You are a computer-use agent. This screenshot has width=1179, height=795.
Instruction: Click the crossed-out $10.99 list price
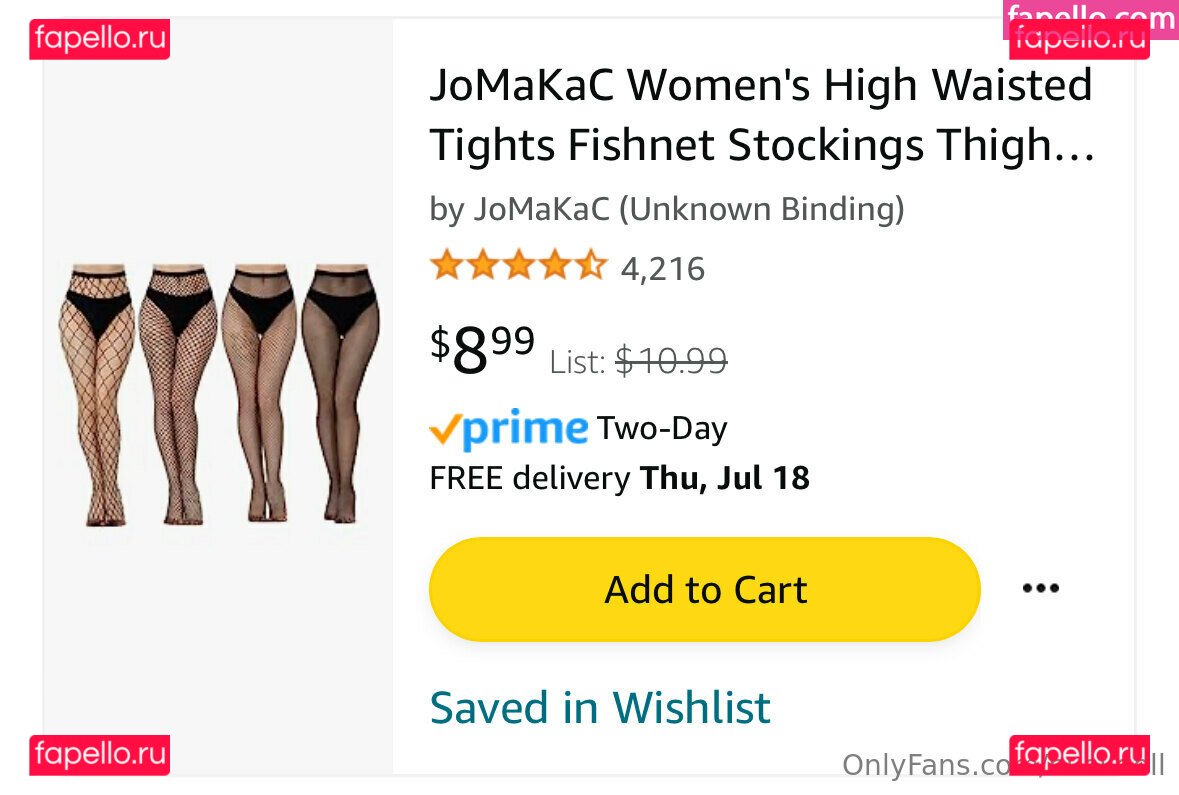(671, 360)
